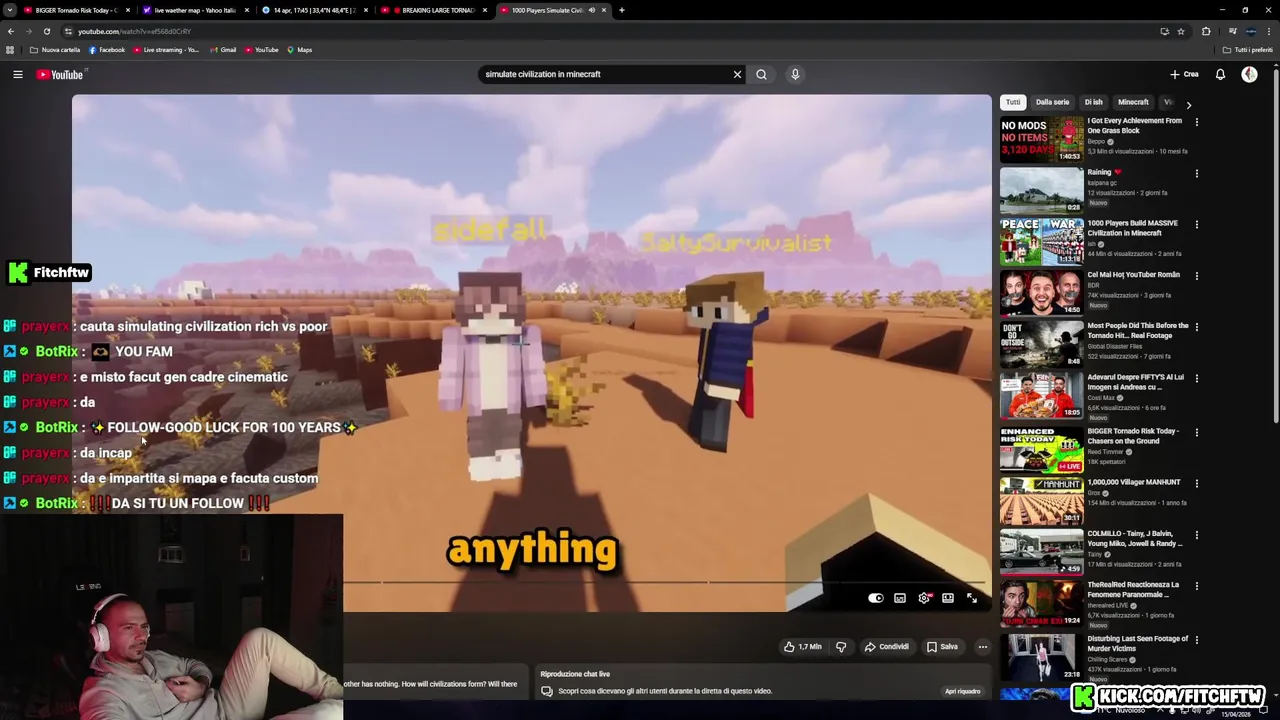Click the youtube.com address bar

(x=600, y=31)
